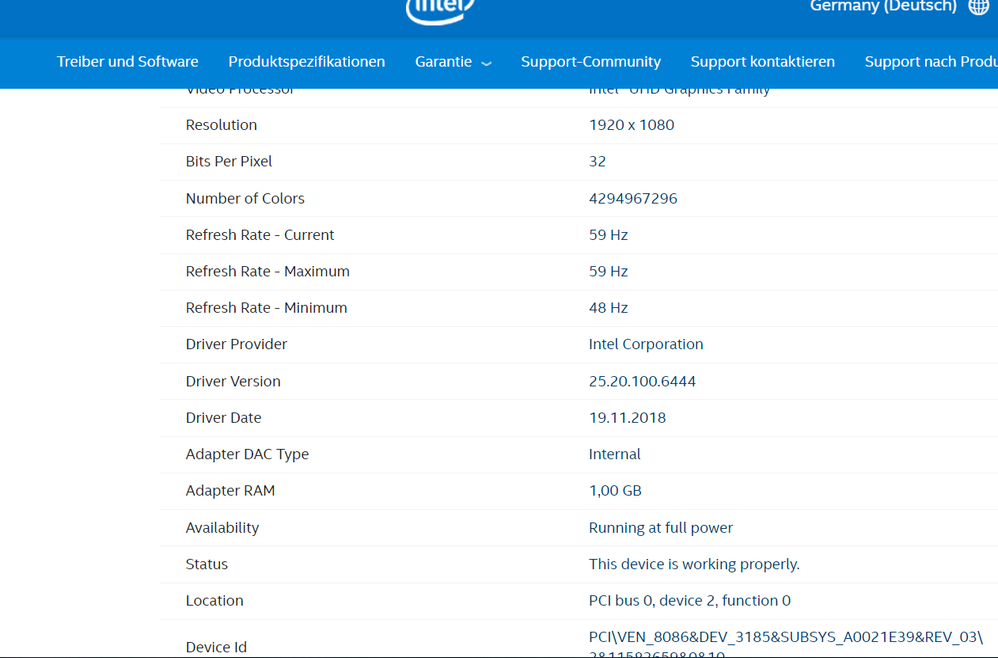Open the Germany (Deutsch) region selector
Image resolution: width=998 pixels, height=658 pixels.
tap(883, 7)
